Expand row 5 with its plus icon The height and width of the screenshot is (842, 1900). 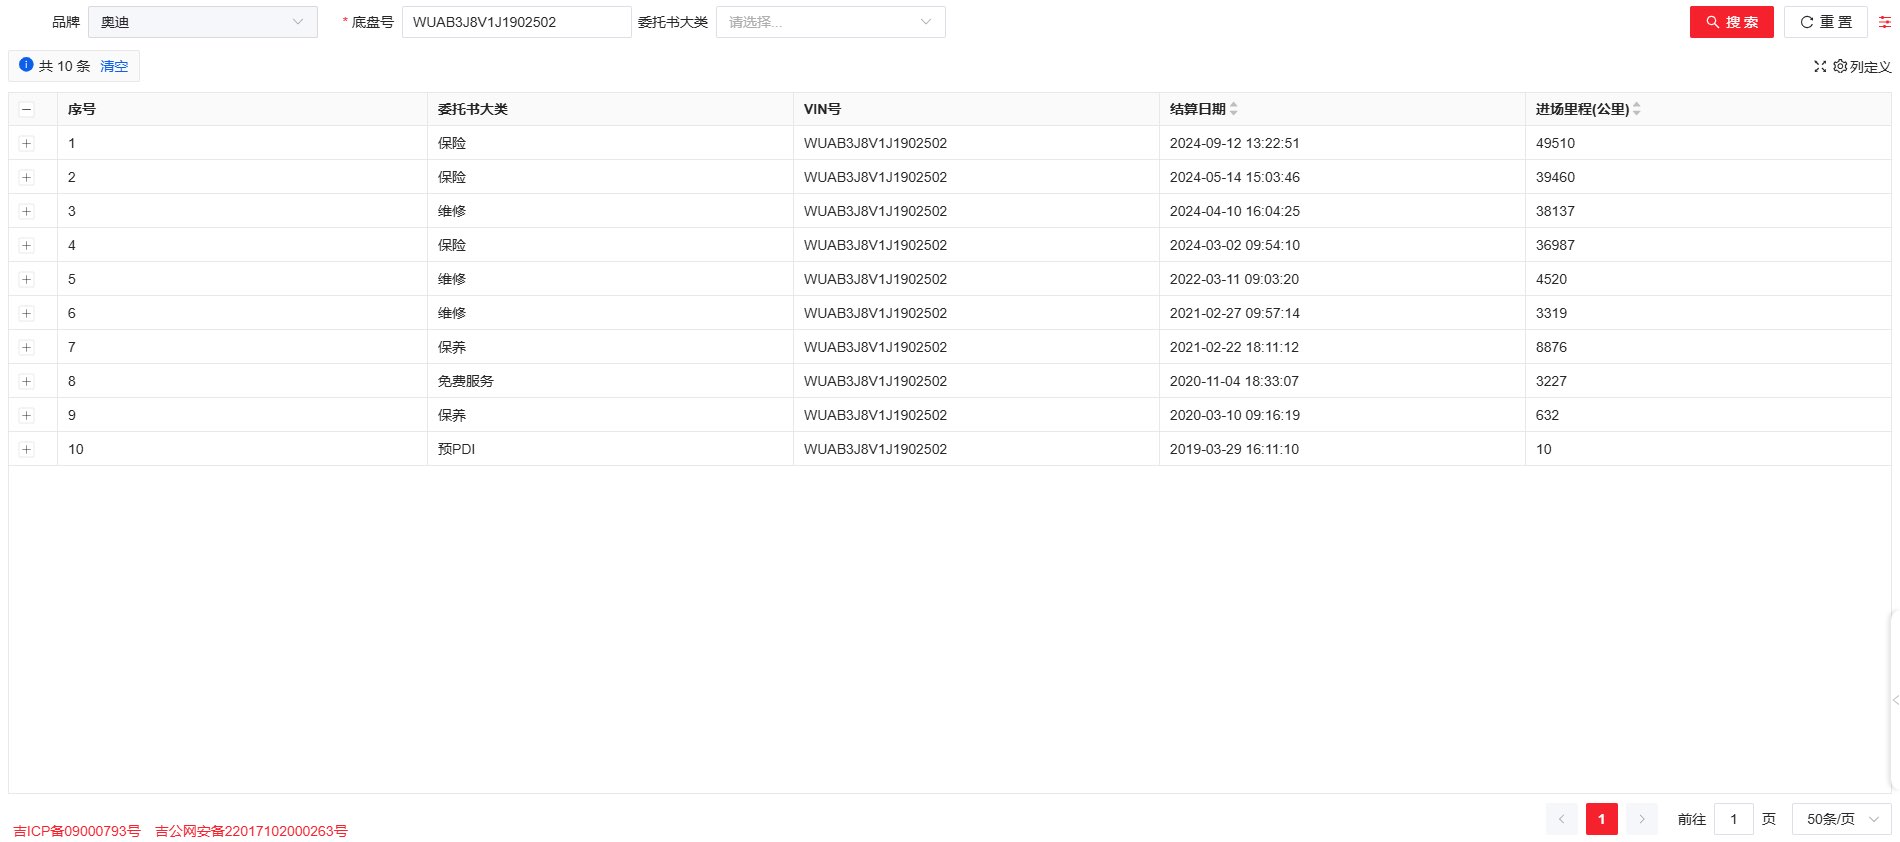pos(27,280)
